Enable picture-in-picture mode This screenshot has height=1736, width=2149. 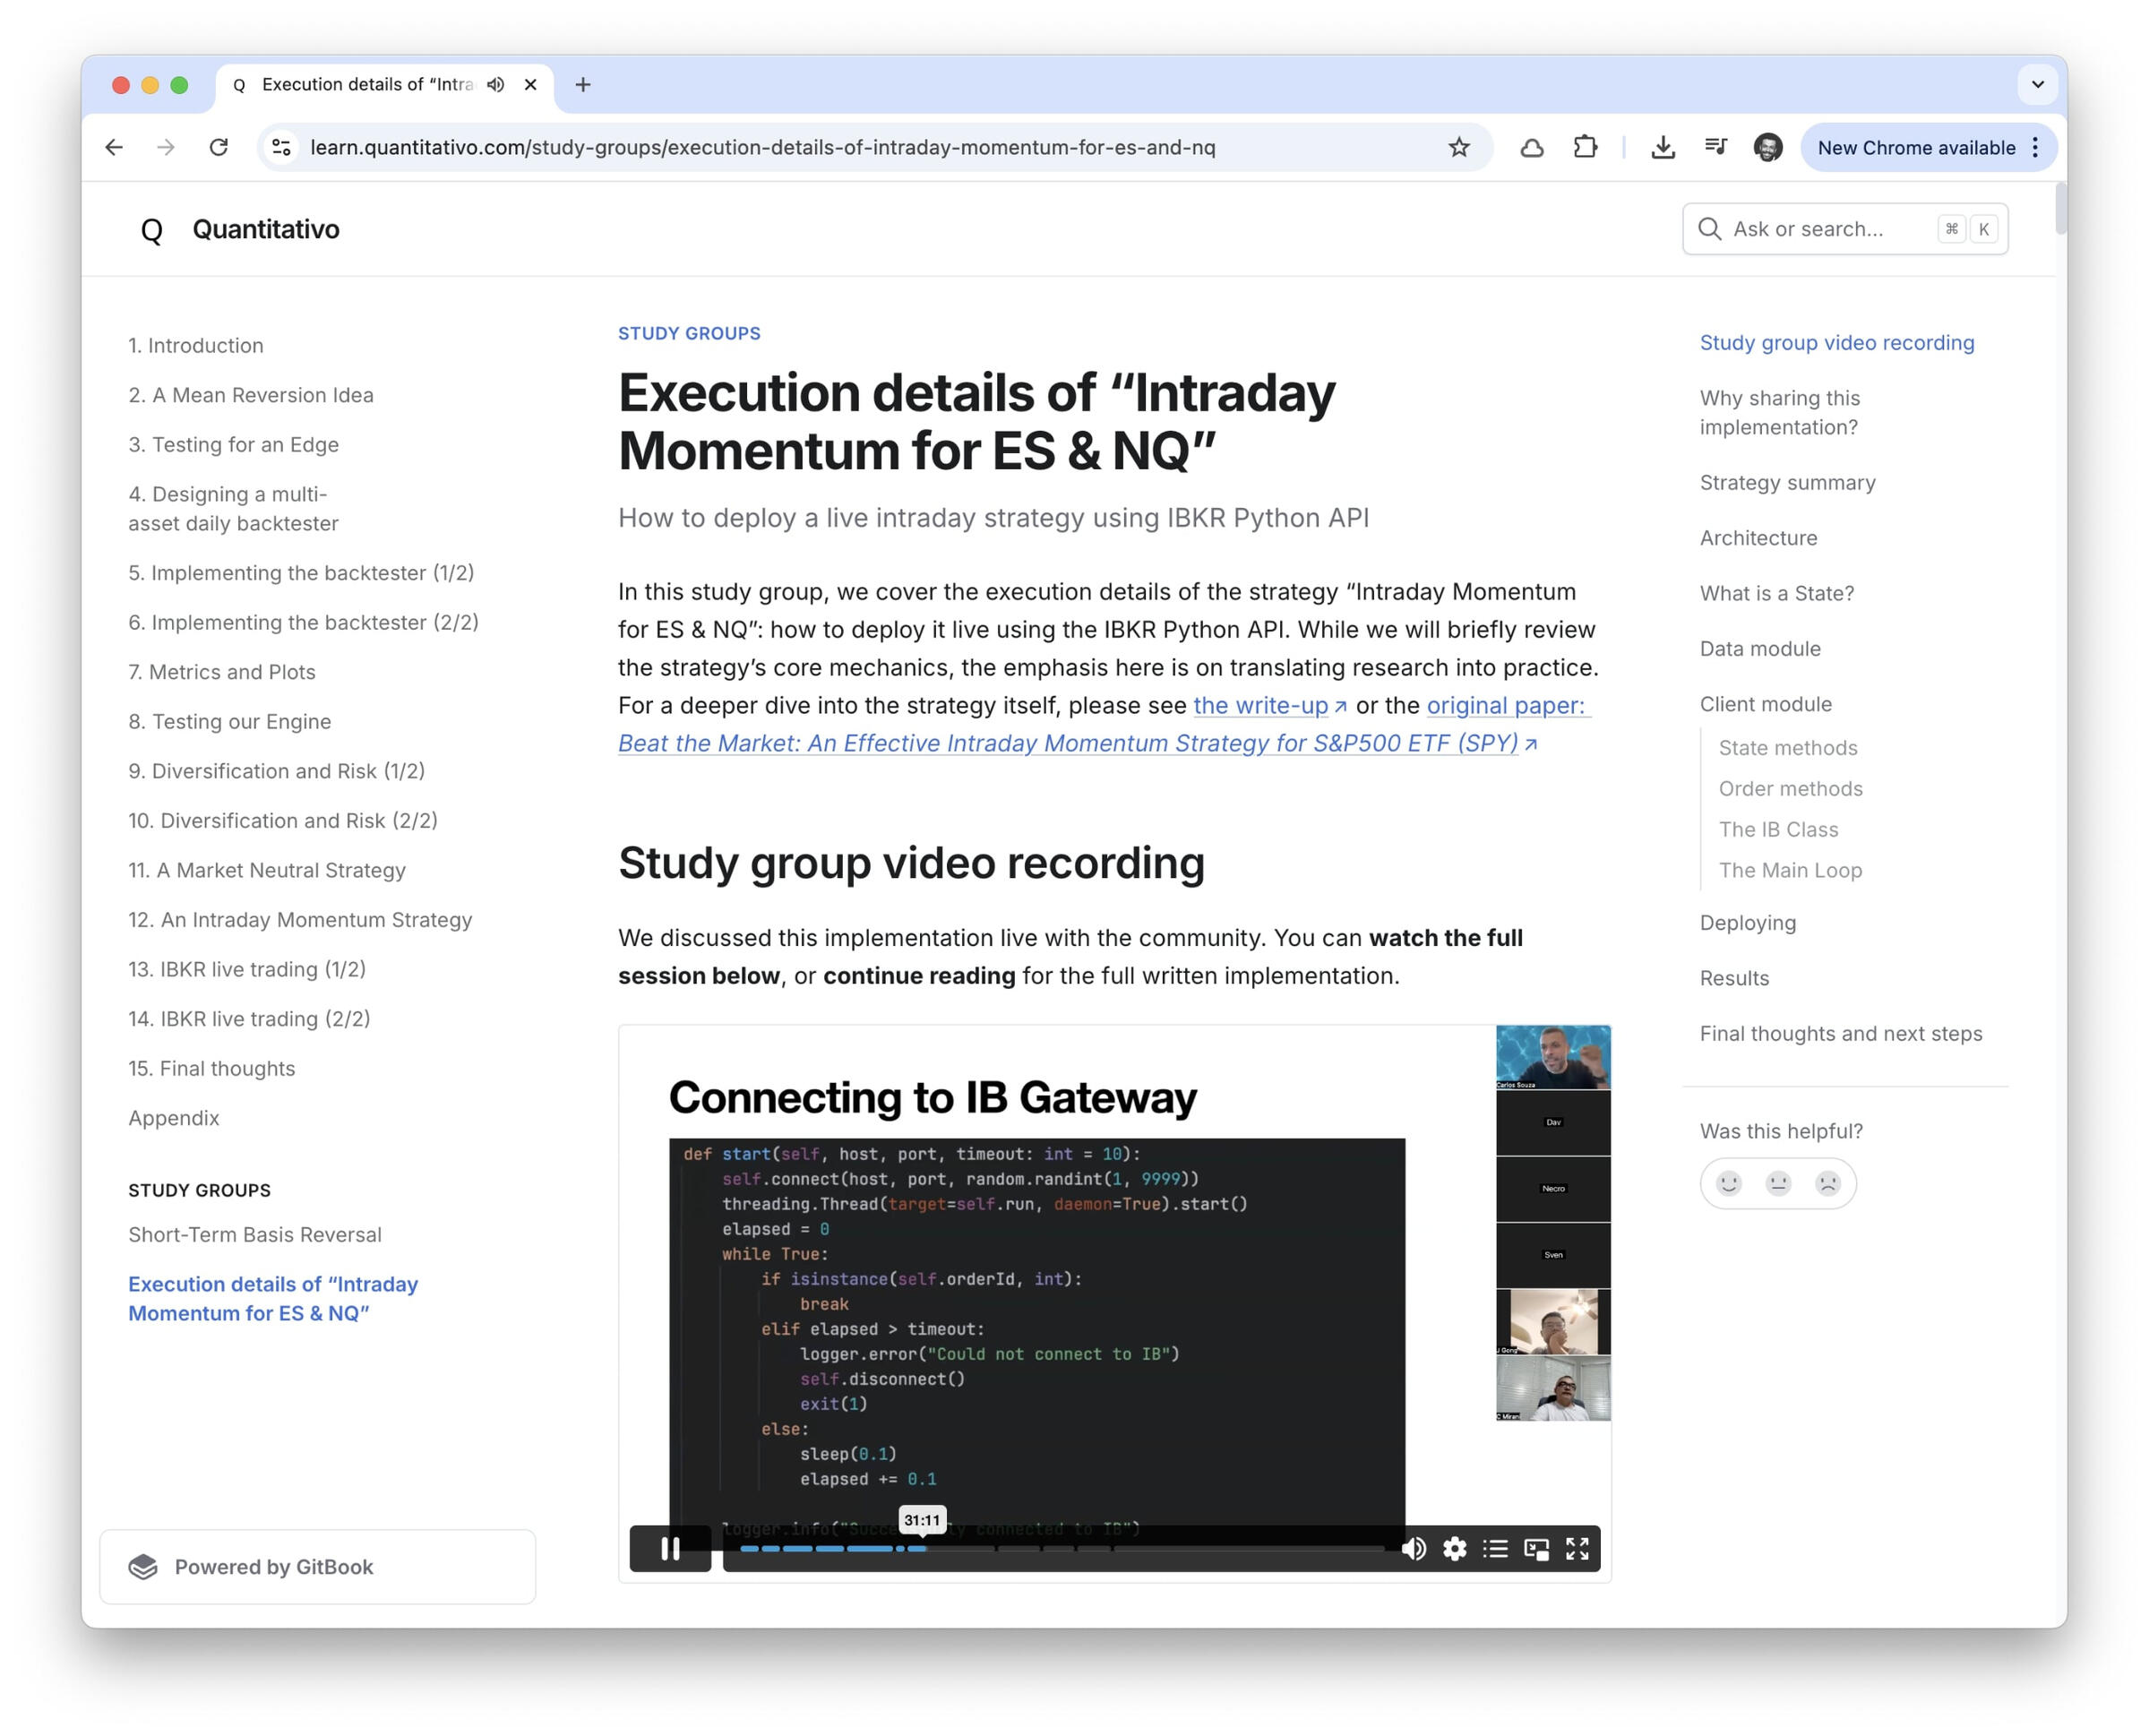click(x=1536, y=1548)
